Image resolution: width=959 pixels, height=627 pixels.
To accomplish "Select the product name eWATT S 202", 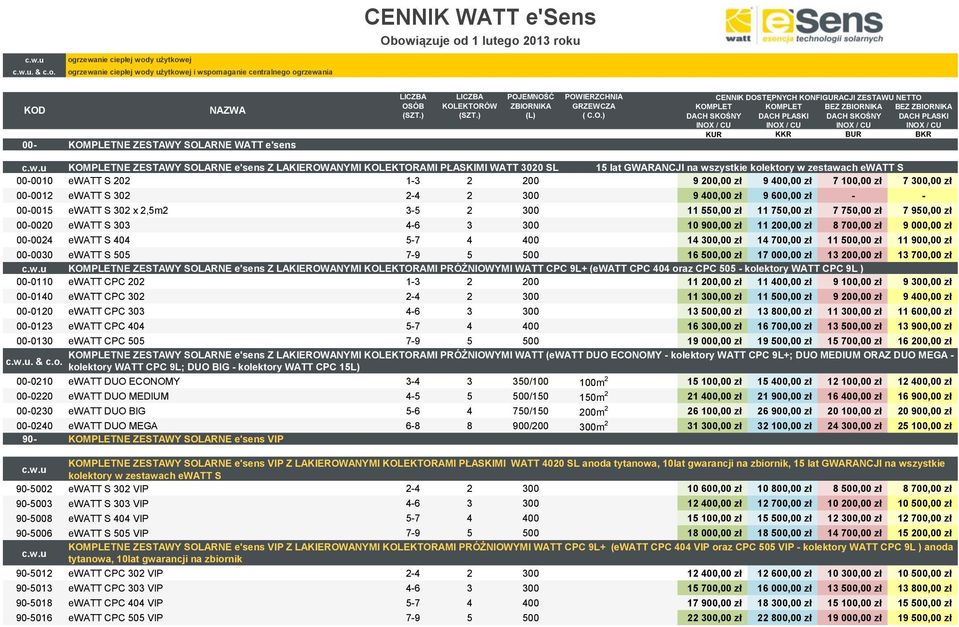I will click(x=99, y=181).
